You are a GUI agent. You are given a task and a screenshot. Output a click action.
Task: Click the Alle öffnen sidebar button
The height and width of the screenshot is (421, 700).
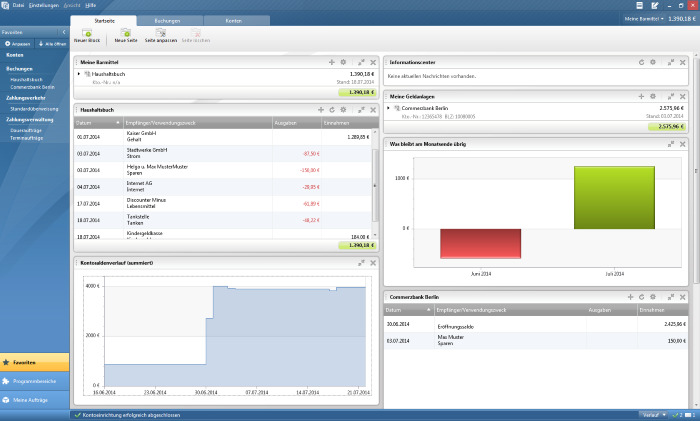pyautogui.click(x=52, y=44)
